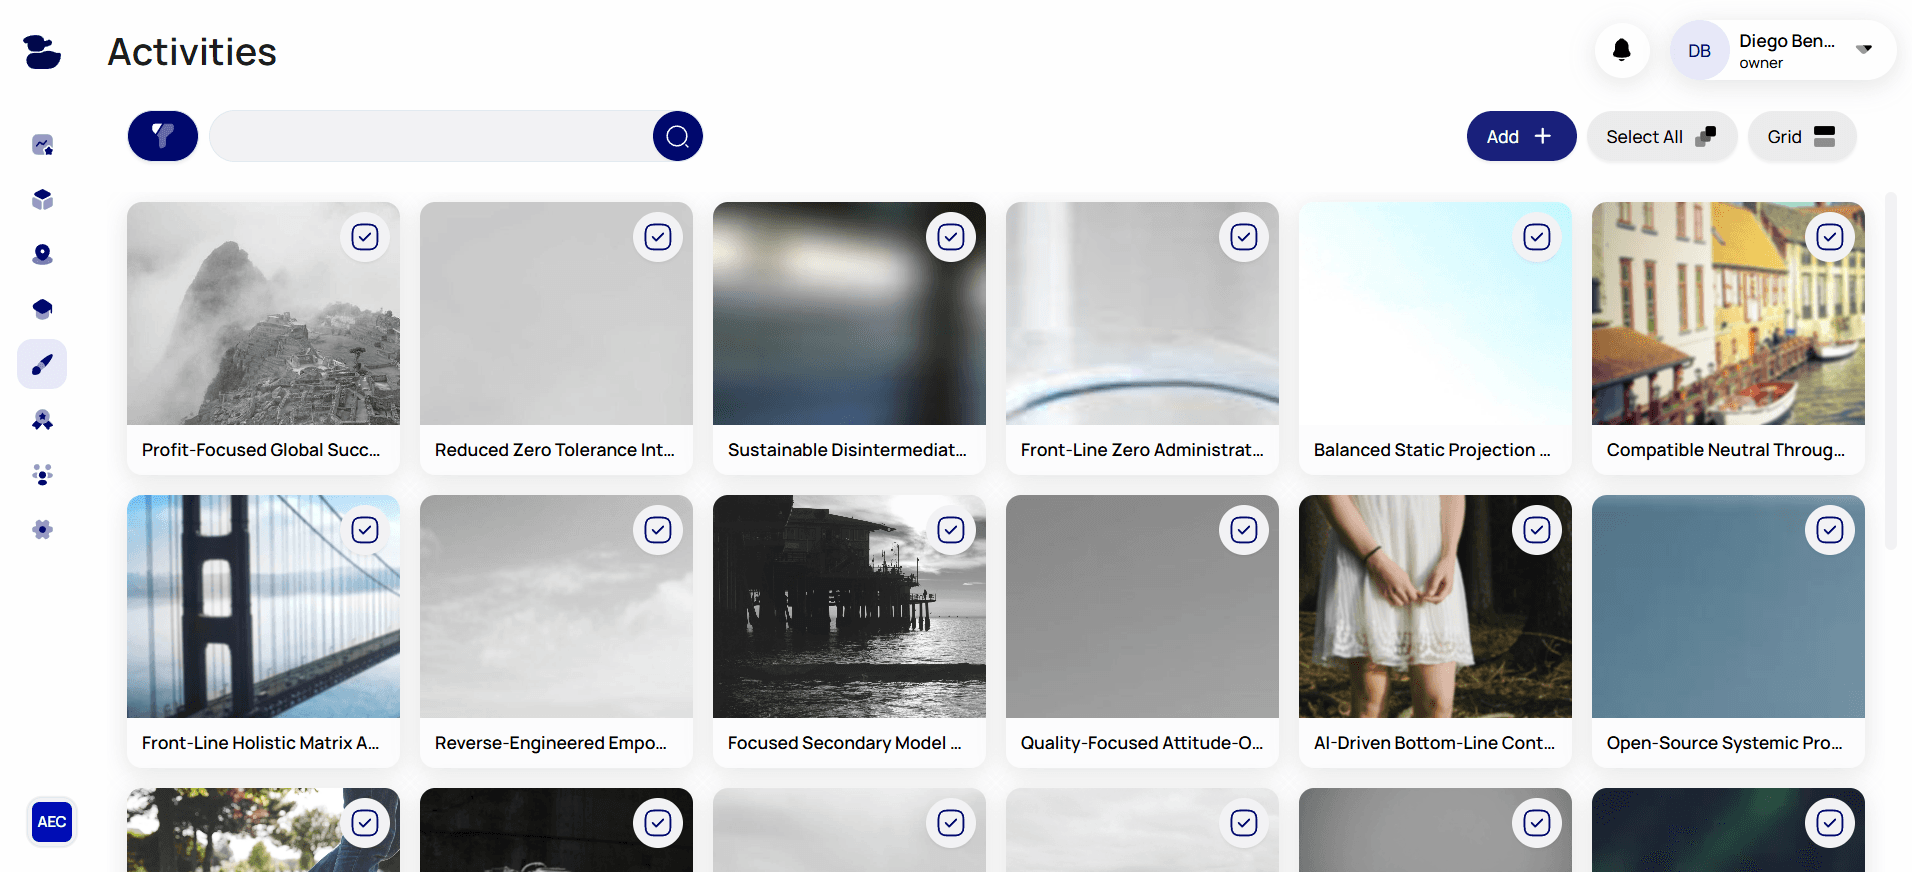The image size is (1912, 872).
Task: Open the people group sidebar icon
Action: [42, 420]
